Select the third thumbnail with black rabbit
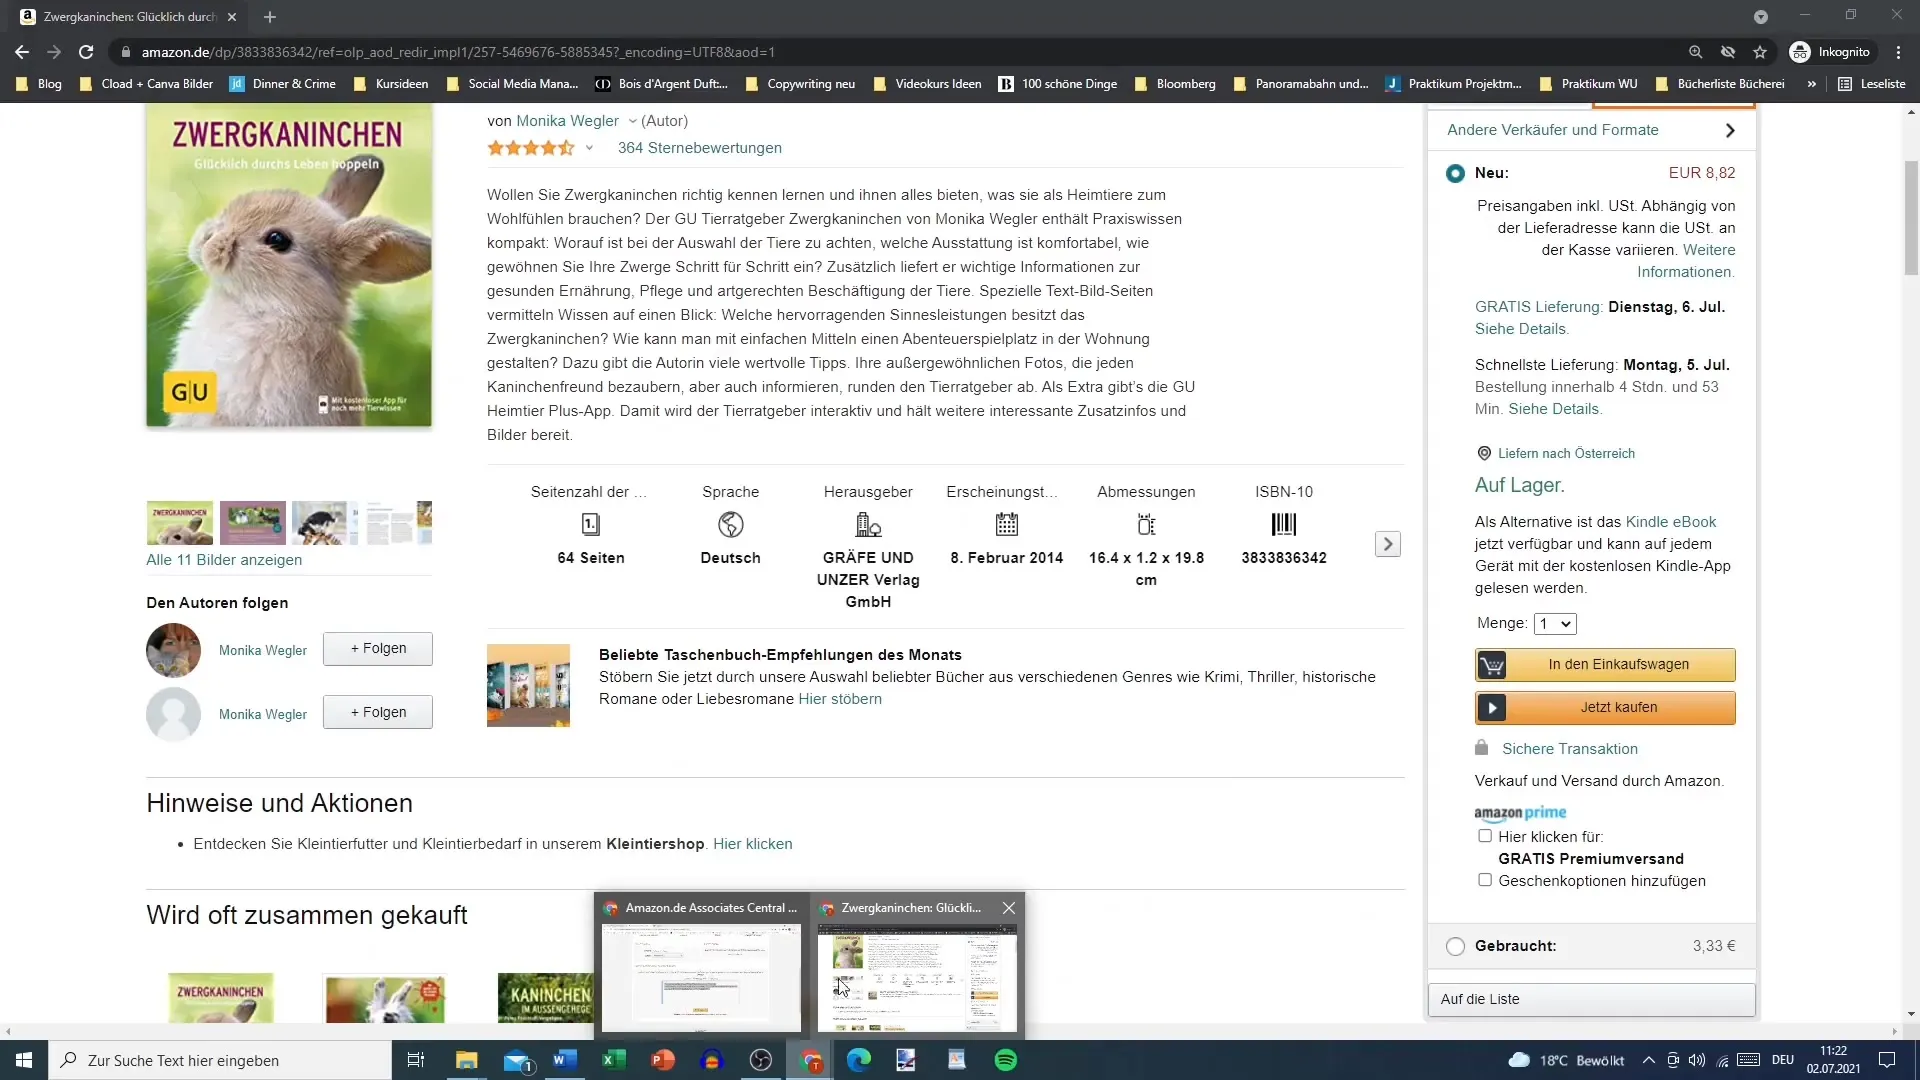1920x1080 pixels. [325, 522]
